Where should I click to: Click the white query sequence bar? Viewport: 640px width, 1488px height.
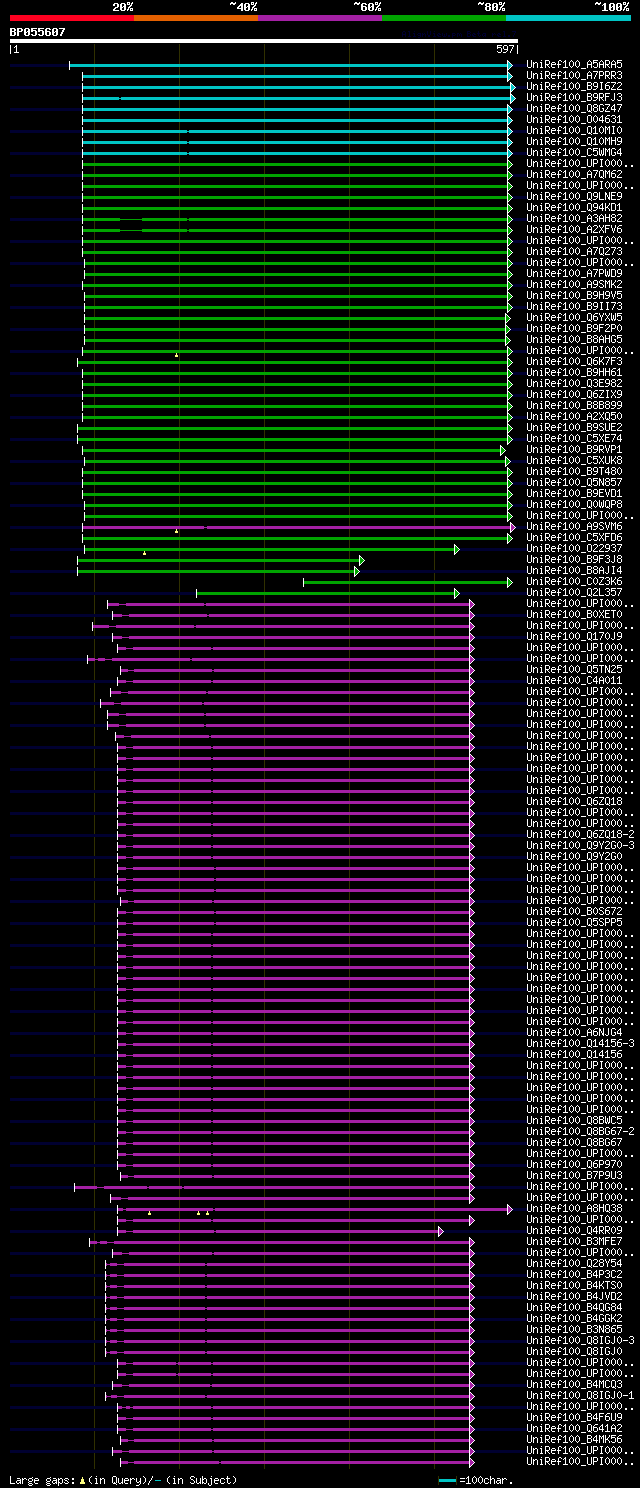(264, 41)
